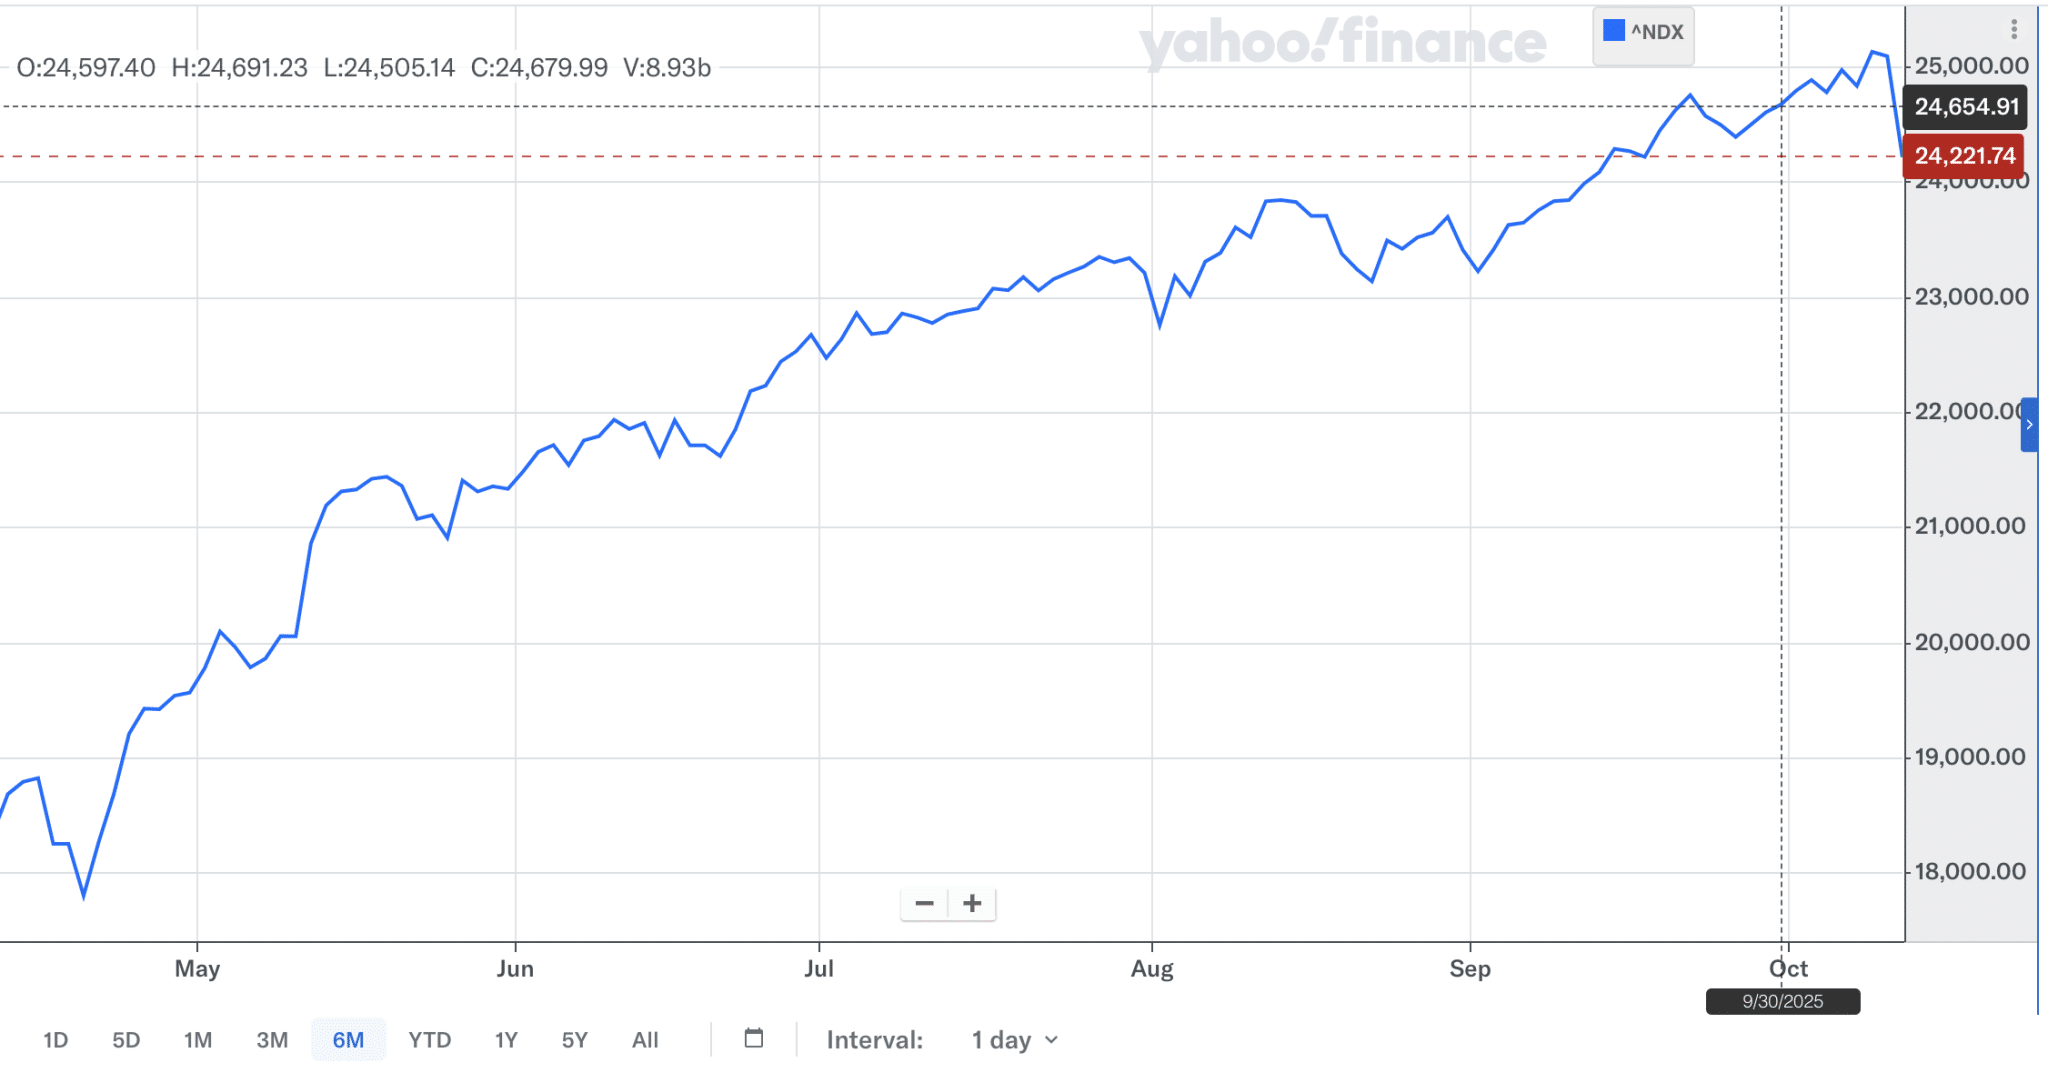
Task: Select the 1D time range
Action: 56,1040
